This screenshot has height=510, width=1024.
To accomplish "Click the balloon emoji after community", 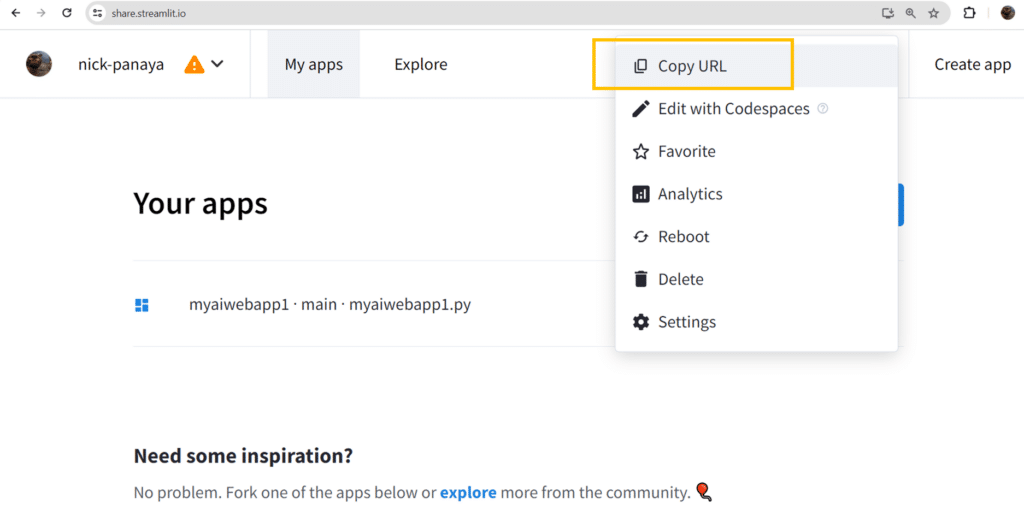I will point(702,491).
